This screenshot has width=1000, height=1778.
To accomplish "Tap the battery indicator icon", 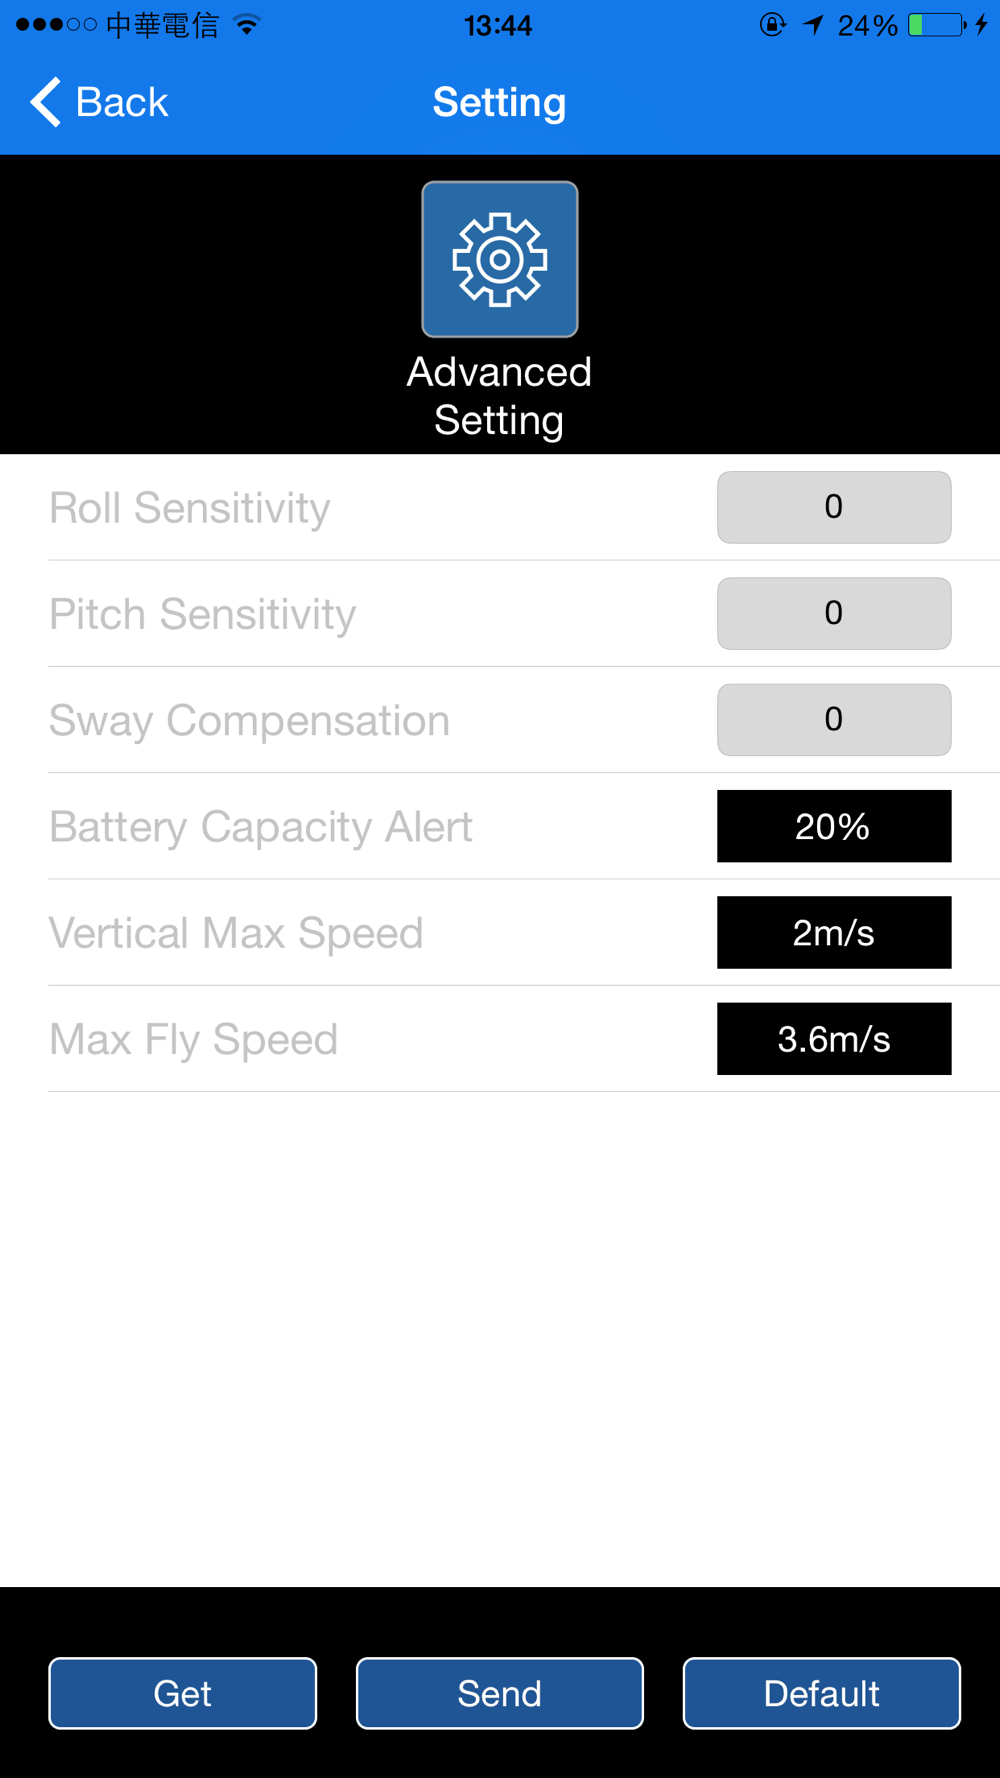I will [937, 25].
